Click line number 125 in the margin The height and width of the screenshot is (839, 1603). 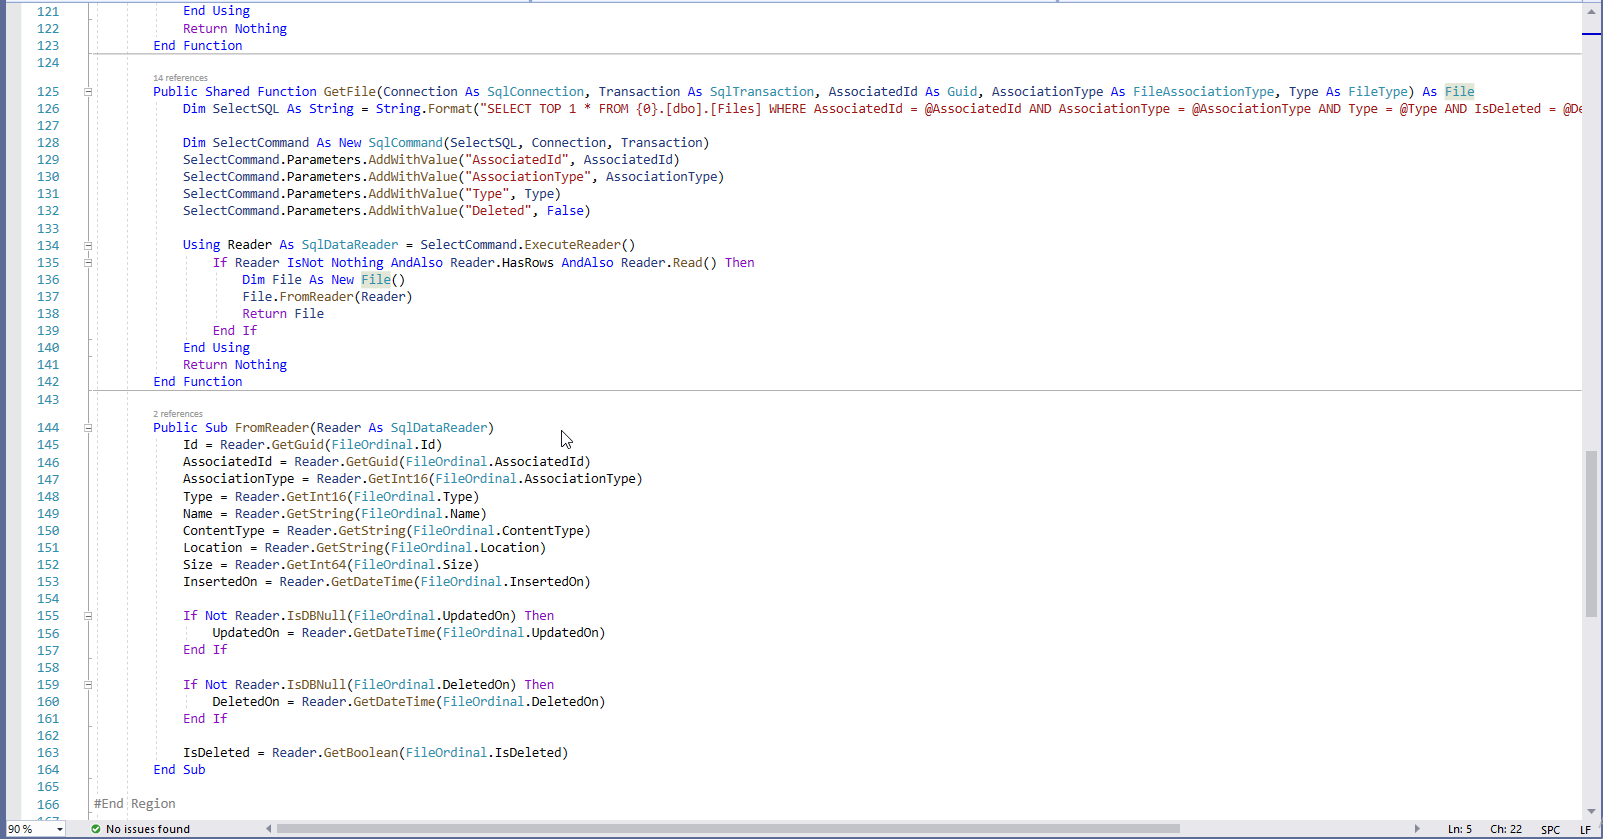pos(48,92)
